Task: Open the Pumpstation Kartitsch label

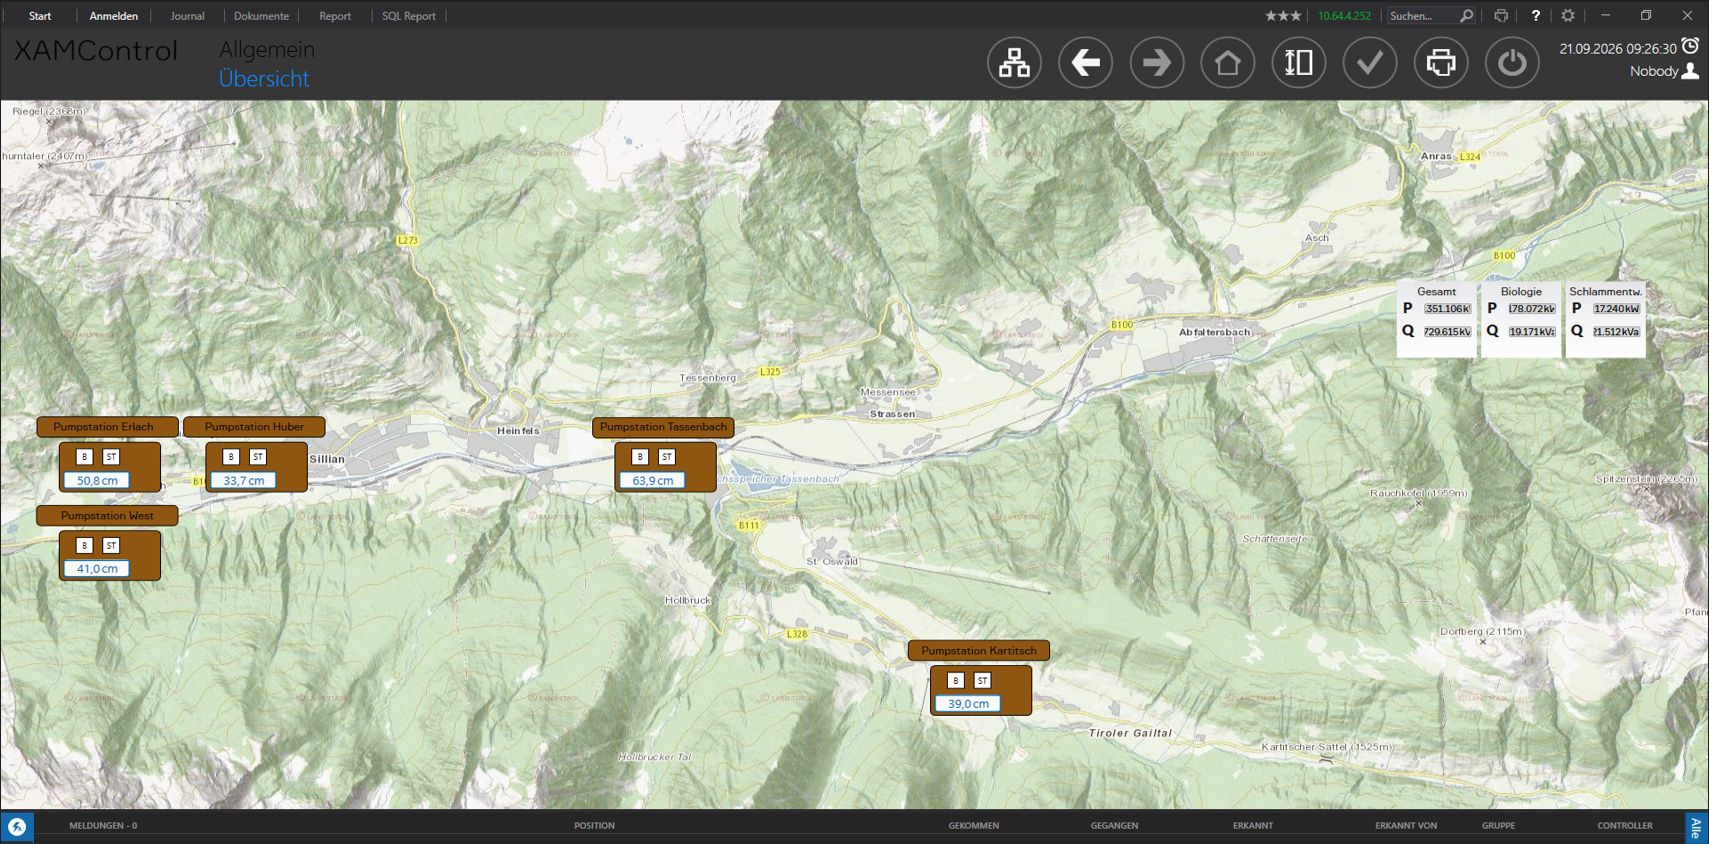Action: coord(979,651)
